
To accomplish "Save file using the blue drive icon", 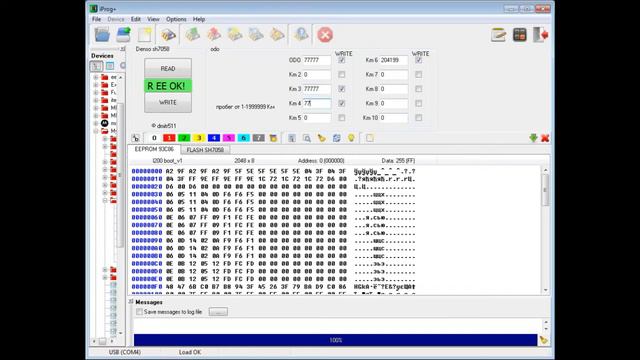I will pos(123,35).
